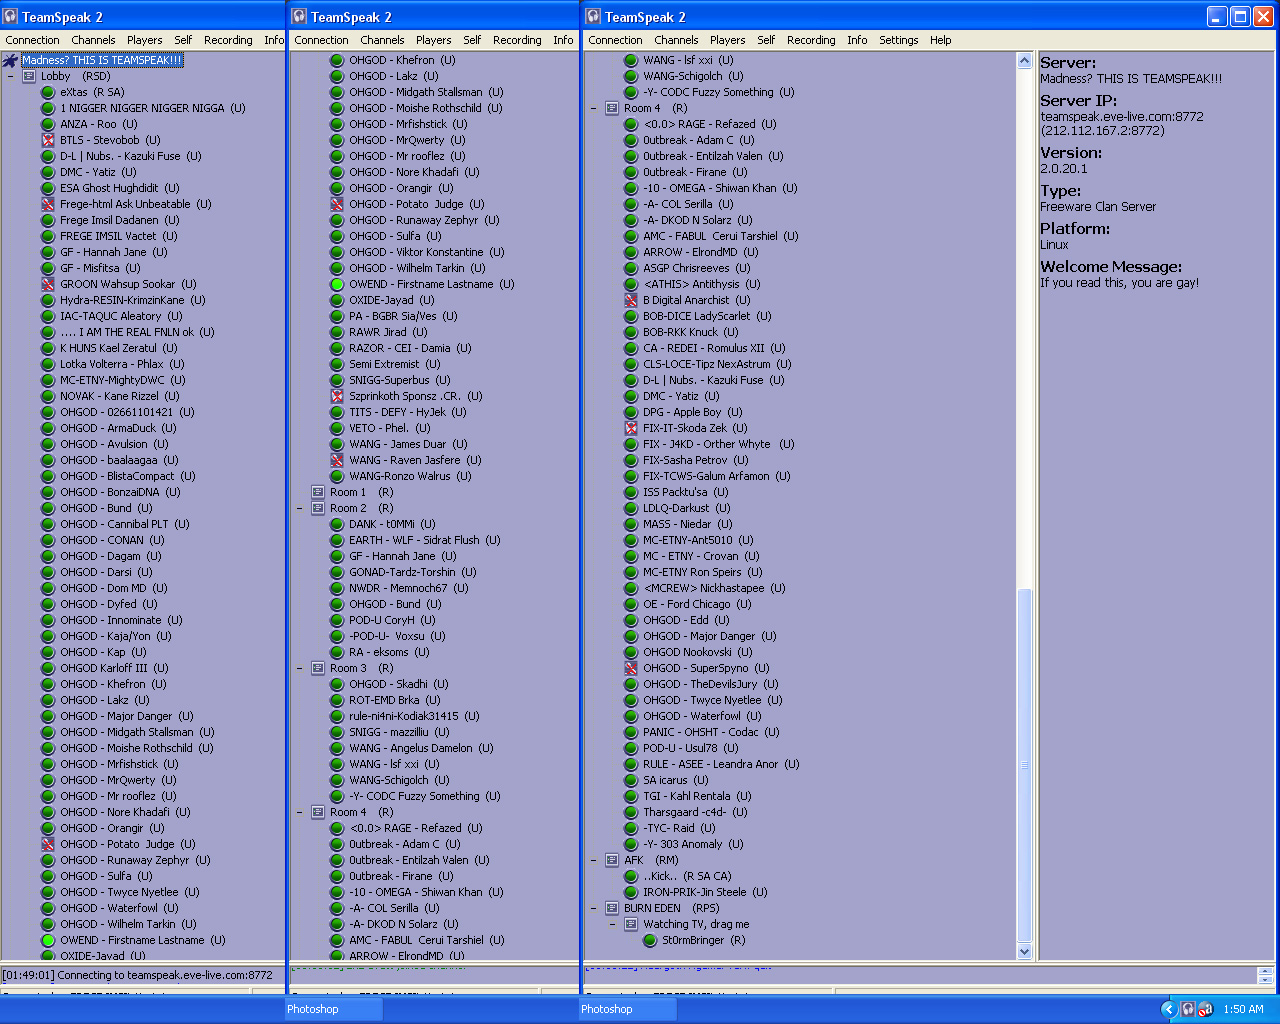
Task: Click the channel list scrollbar down arrow
Action: coord(1024,951)
